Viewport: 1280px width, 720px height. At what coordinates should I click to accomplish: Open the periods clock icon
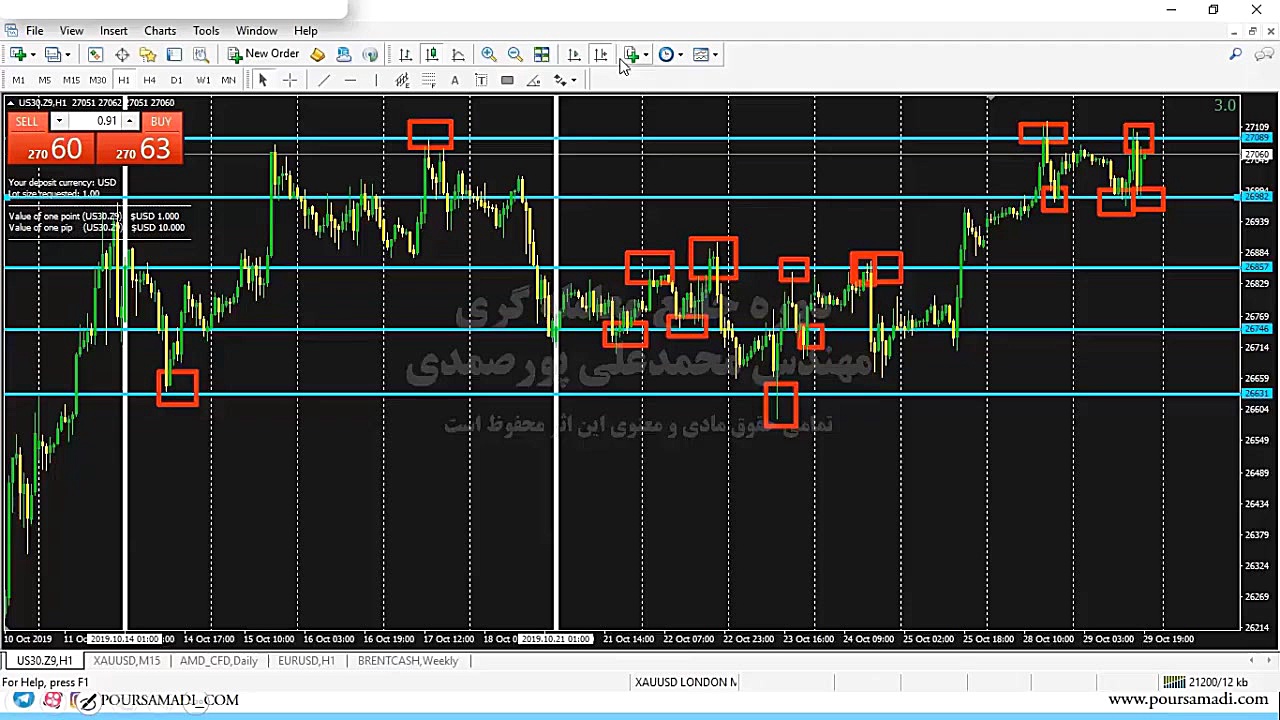(x=666, y=54)
